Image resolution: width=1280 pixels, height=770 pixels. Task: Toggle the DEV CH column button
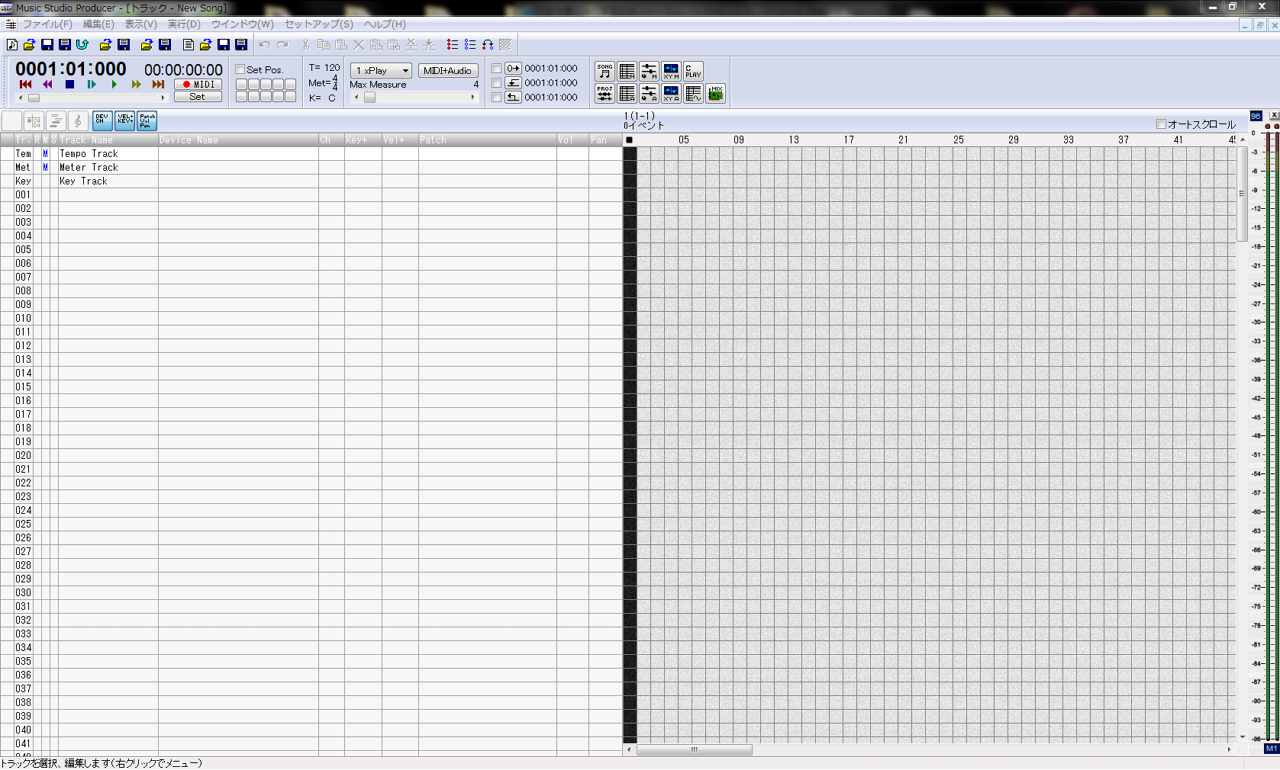[102, 120]
